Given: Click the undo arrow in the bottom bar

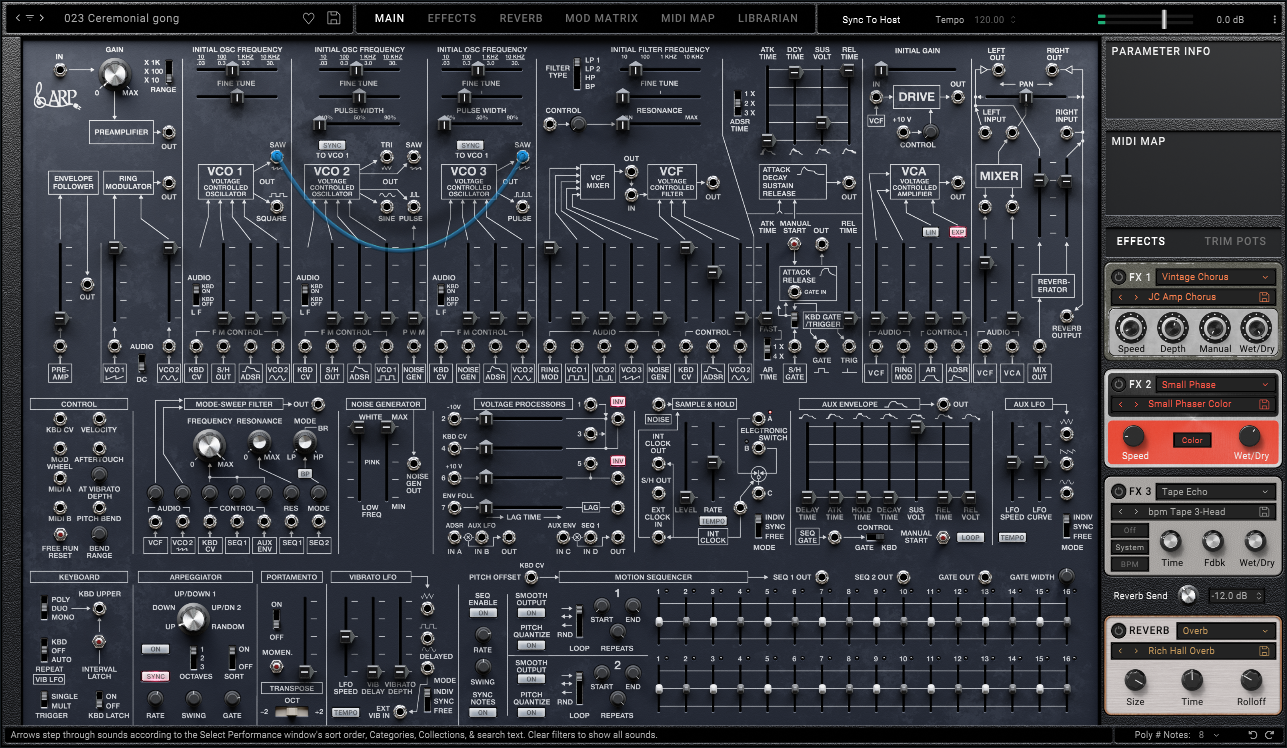Looking at the screenshot, I should 1252,735.
